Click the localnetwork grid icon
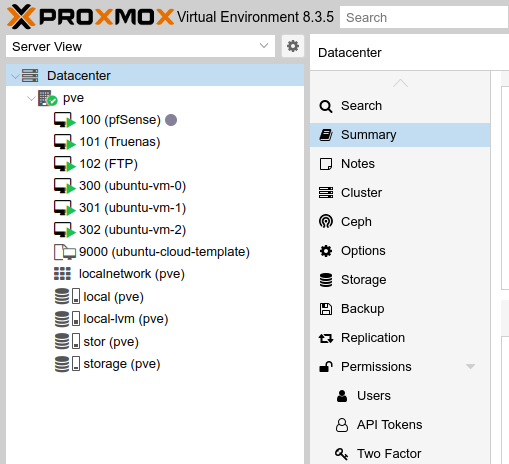Viewport: 509px width, 464px height. click(62, 274)
